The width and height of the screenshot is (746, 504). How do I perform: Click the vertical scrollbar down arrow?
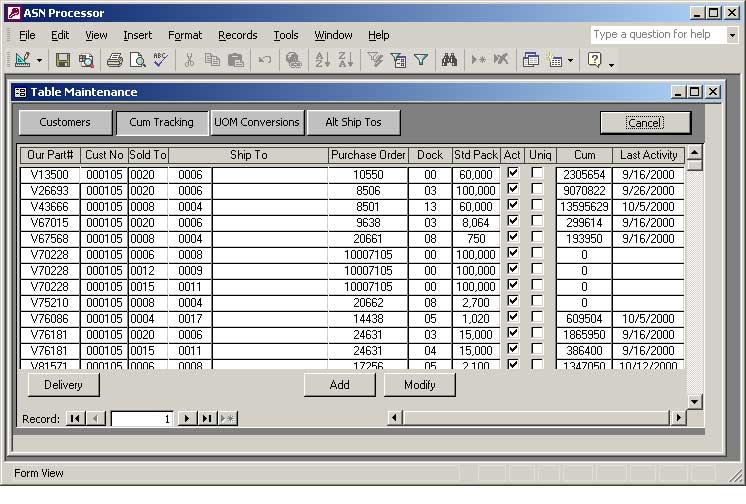point(695,402)
